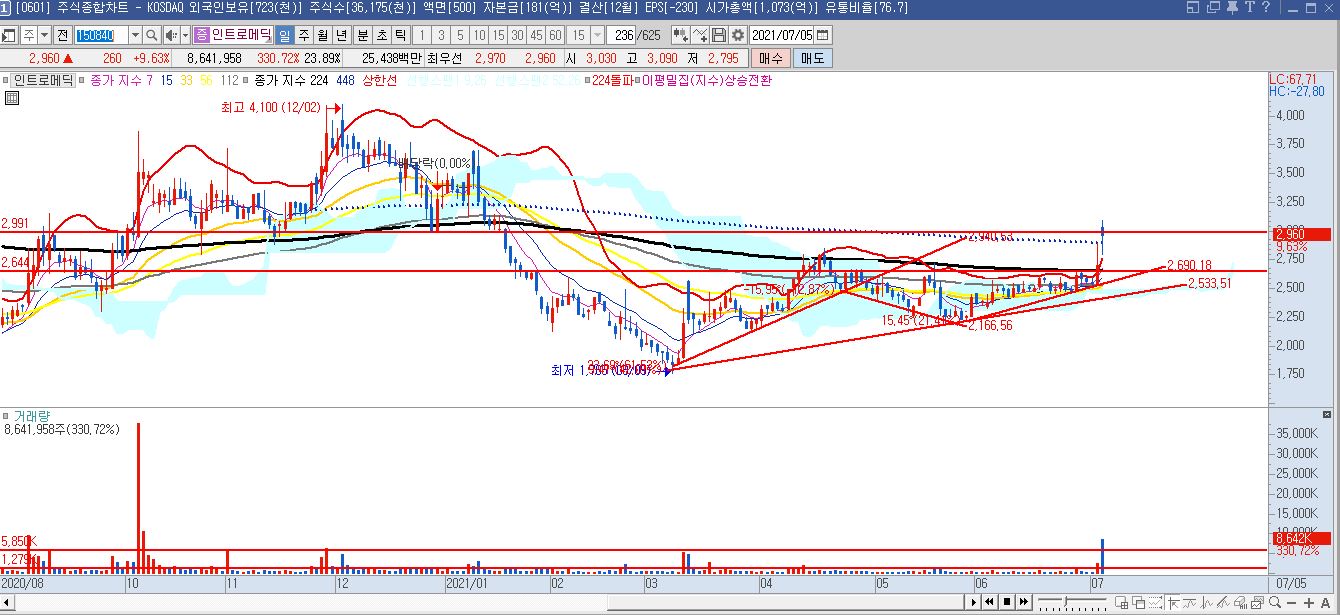1340x615 pixels.
Task: Click the play button in chart playback
Action: [x=973, y=602]
